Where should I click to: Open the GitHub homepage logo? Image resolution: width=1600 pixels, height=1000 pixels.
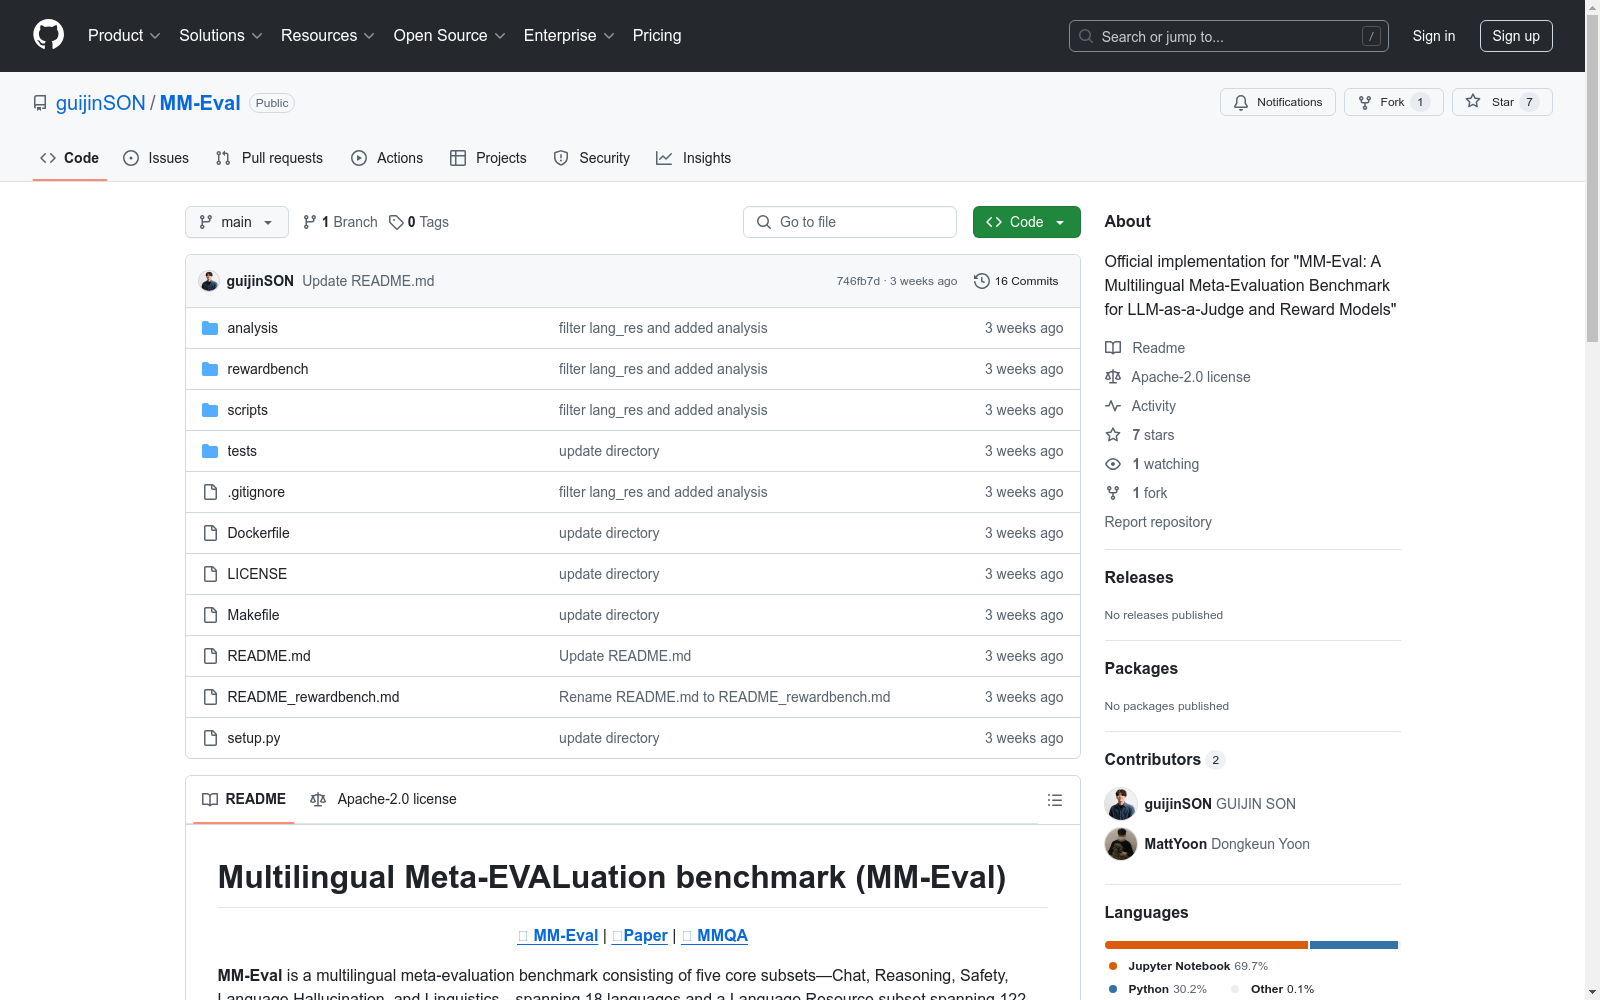point(48,35)
